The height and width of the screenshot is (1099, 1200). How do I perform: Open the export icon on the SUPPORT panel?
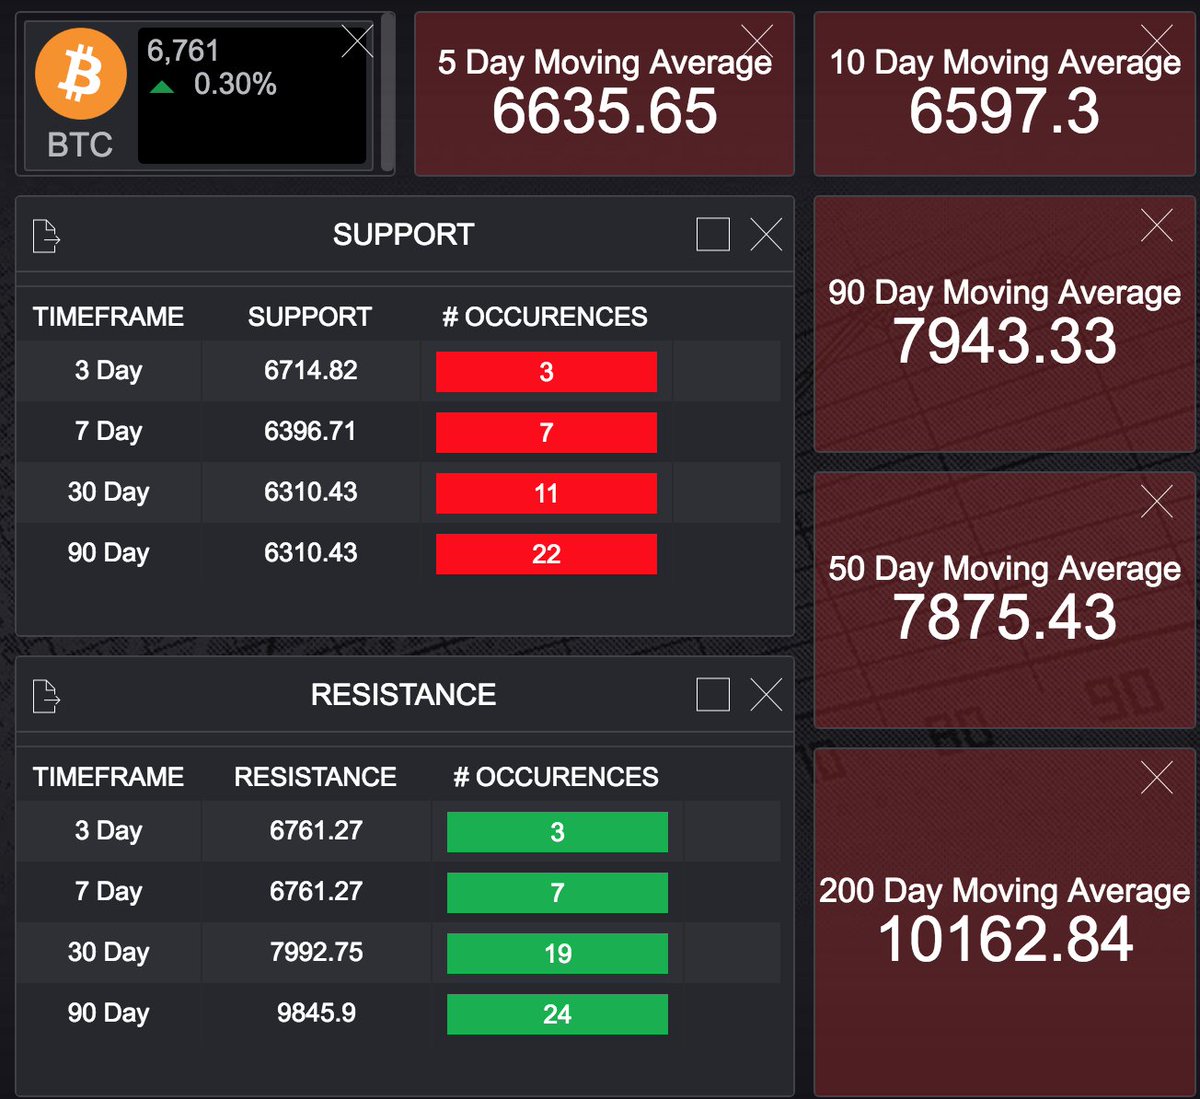[44, 236]
